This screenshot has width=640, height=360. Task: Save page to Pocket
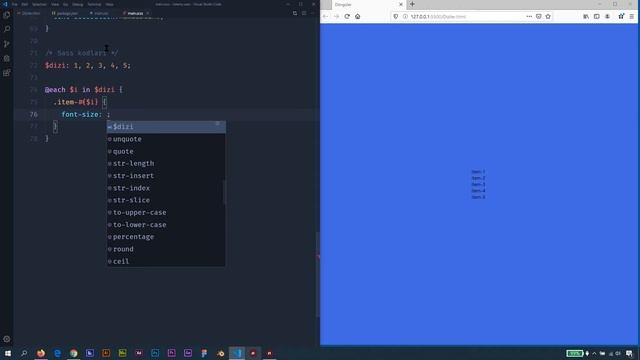pos(539,16)
